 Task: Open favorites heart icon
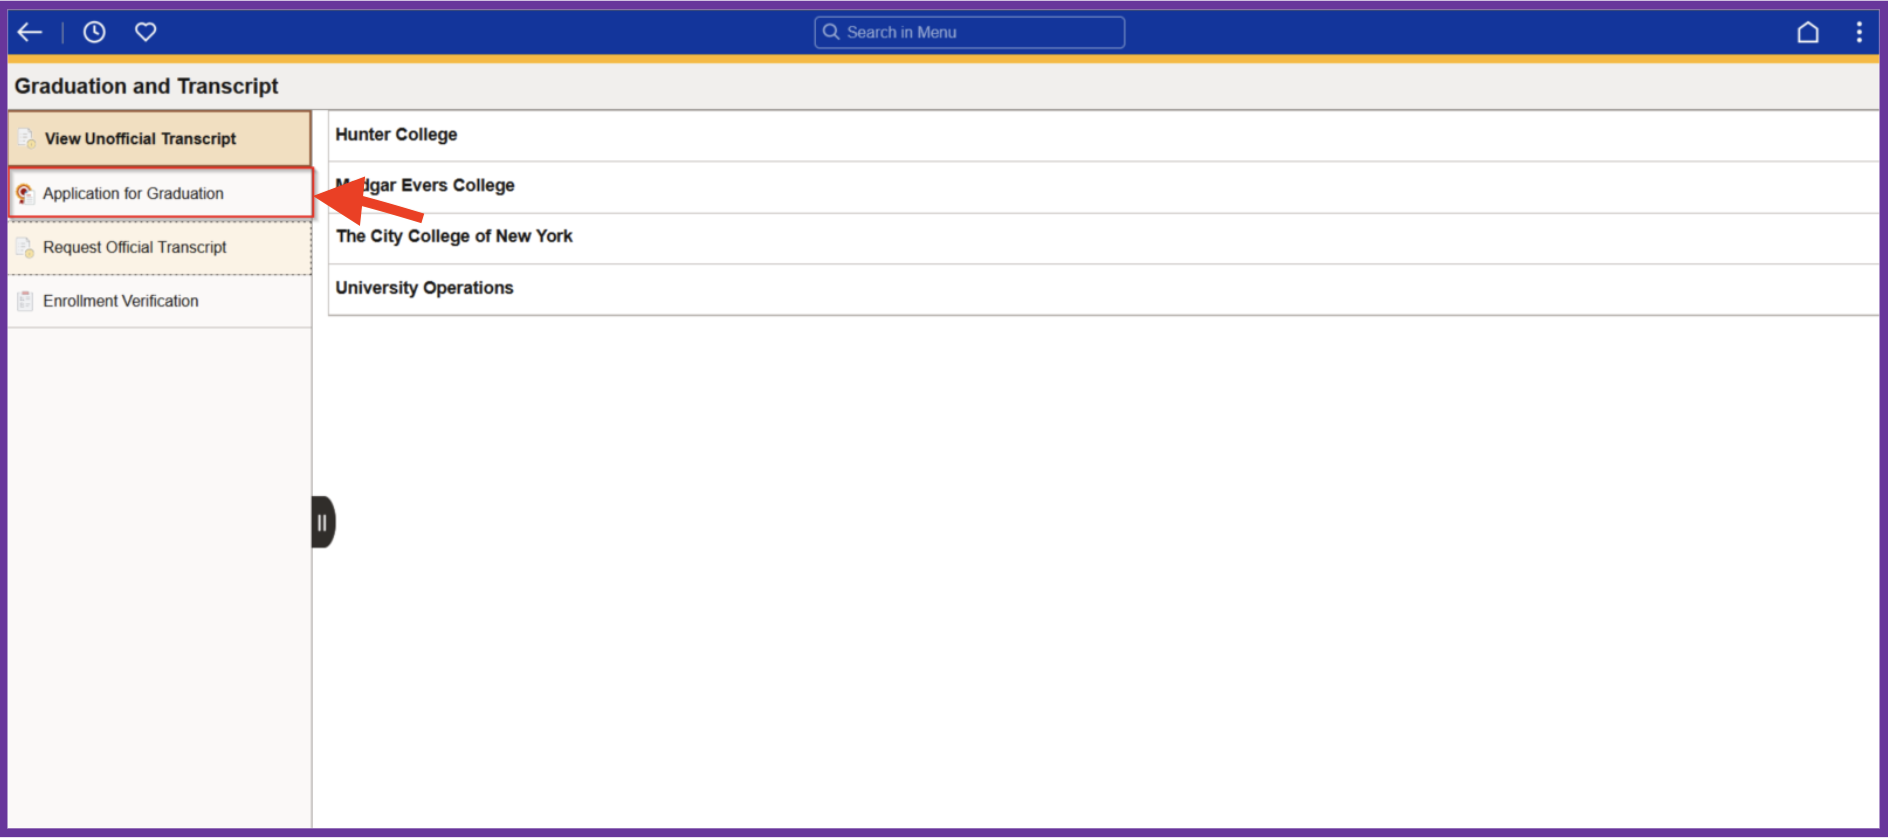[x=146, y=33]
